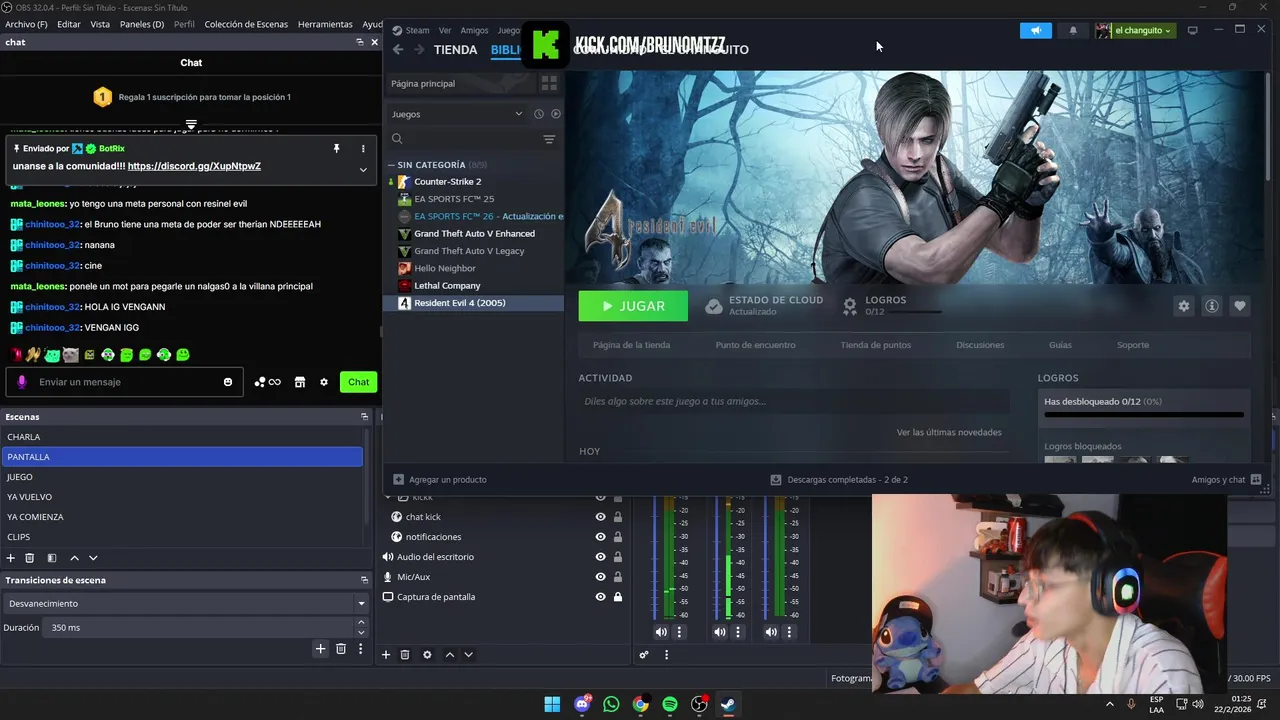
Task: Open Amigos y chat in Steam
Action: tap(1226, 479)
